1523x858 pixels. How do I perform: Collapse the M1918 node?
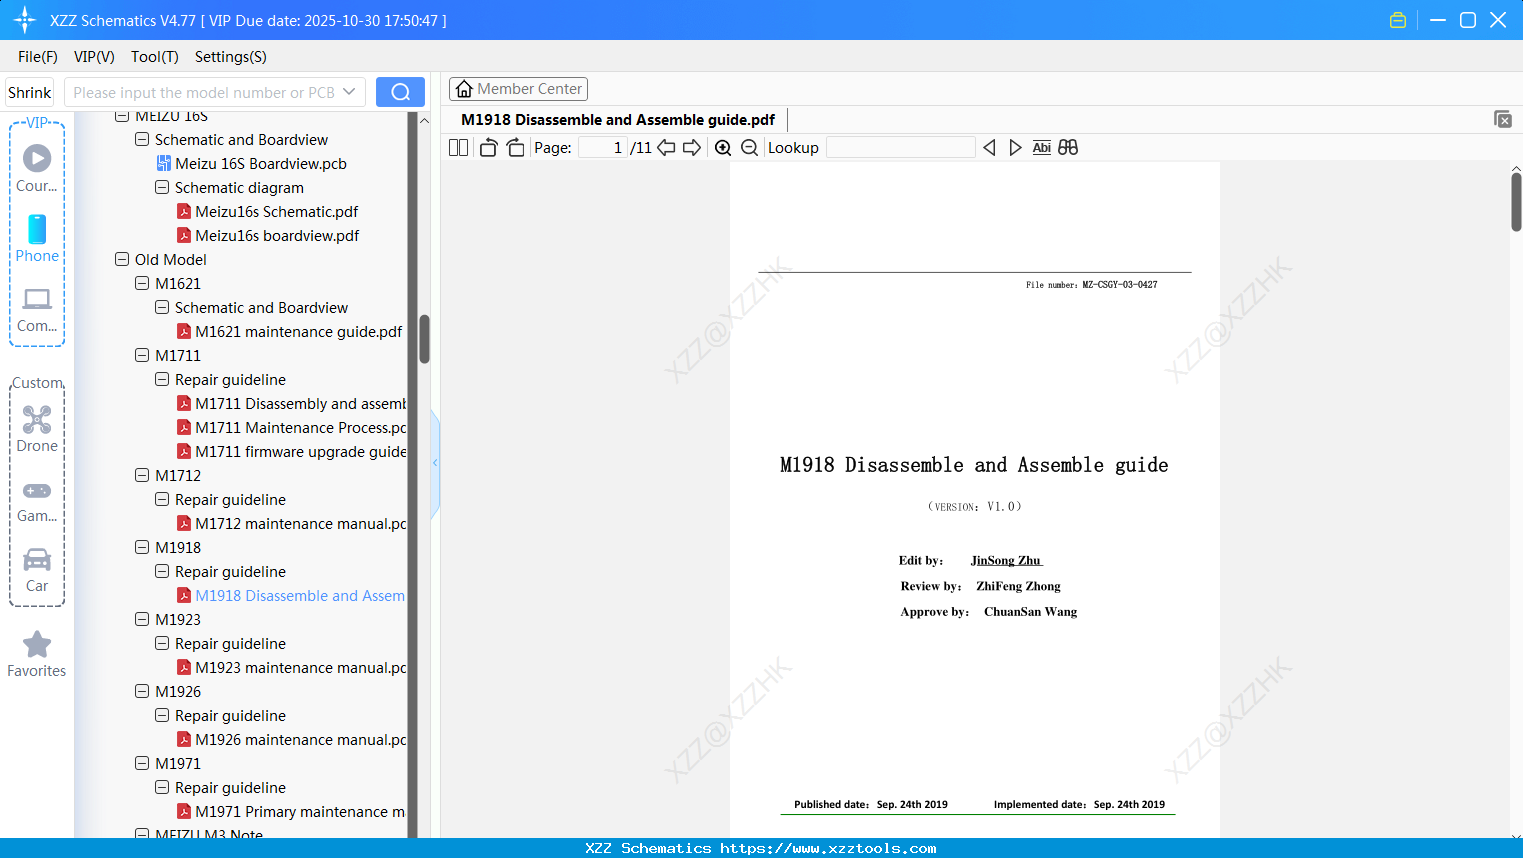click(x=142, y=547)
